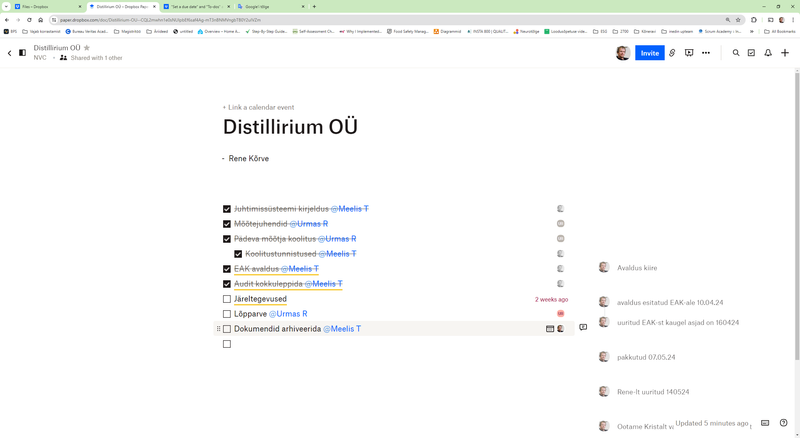Open the comment icon beside Dokumendid arhiveerida

[583, 328]
